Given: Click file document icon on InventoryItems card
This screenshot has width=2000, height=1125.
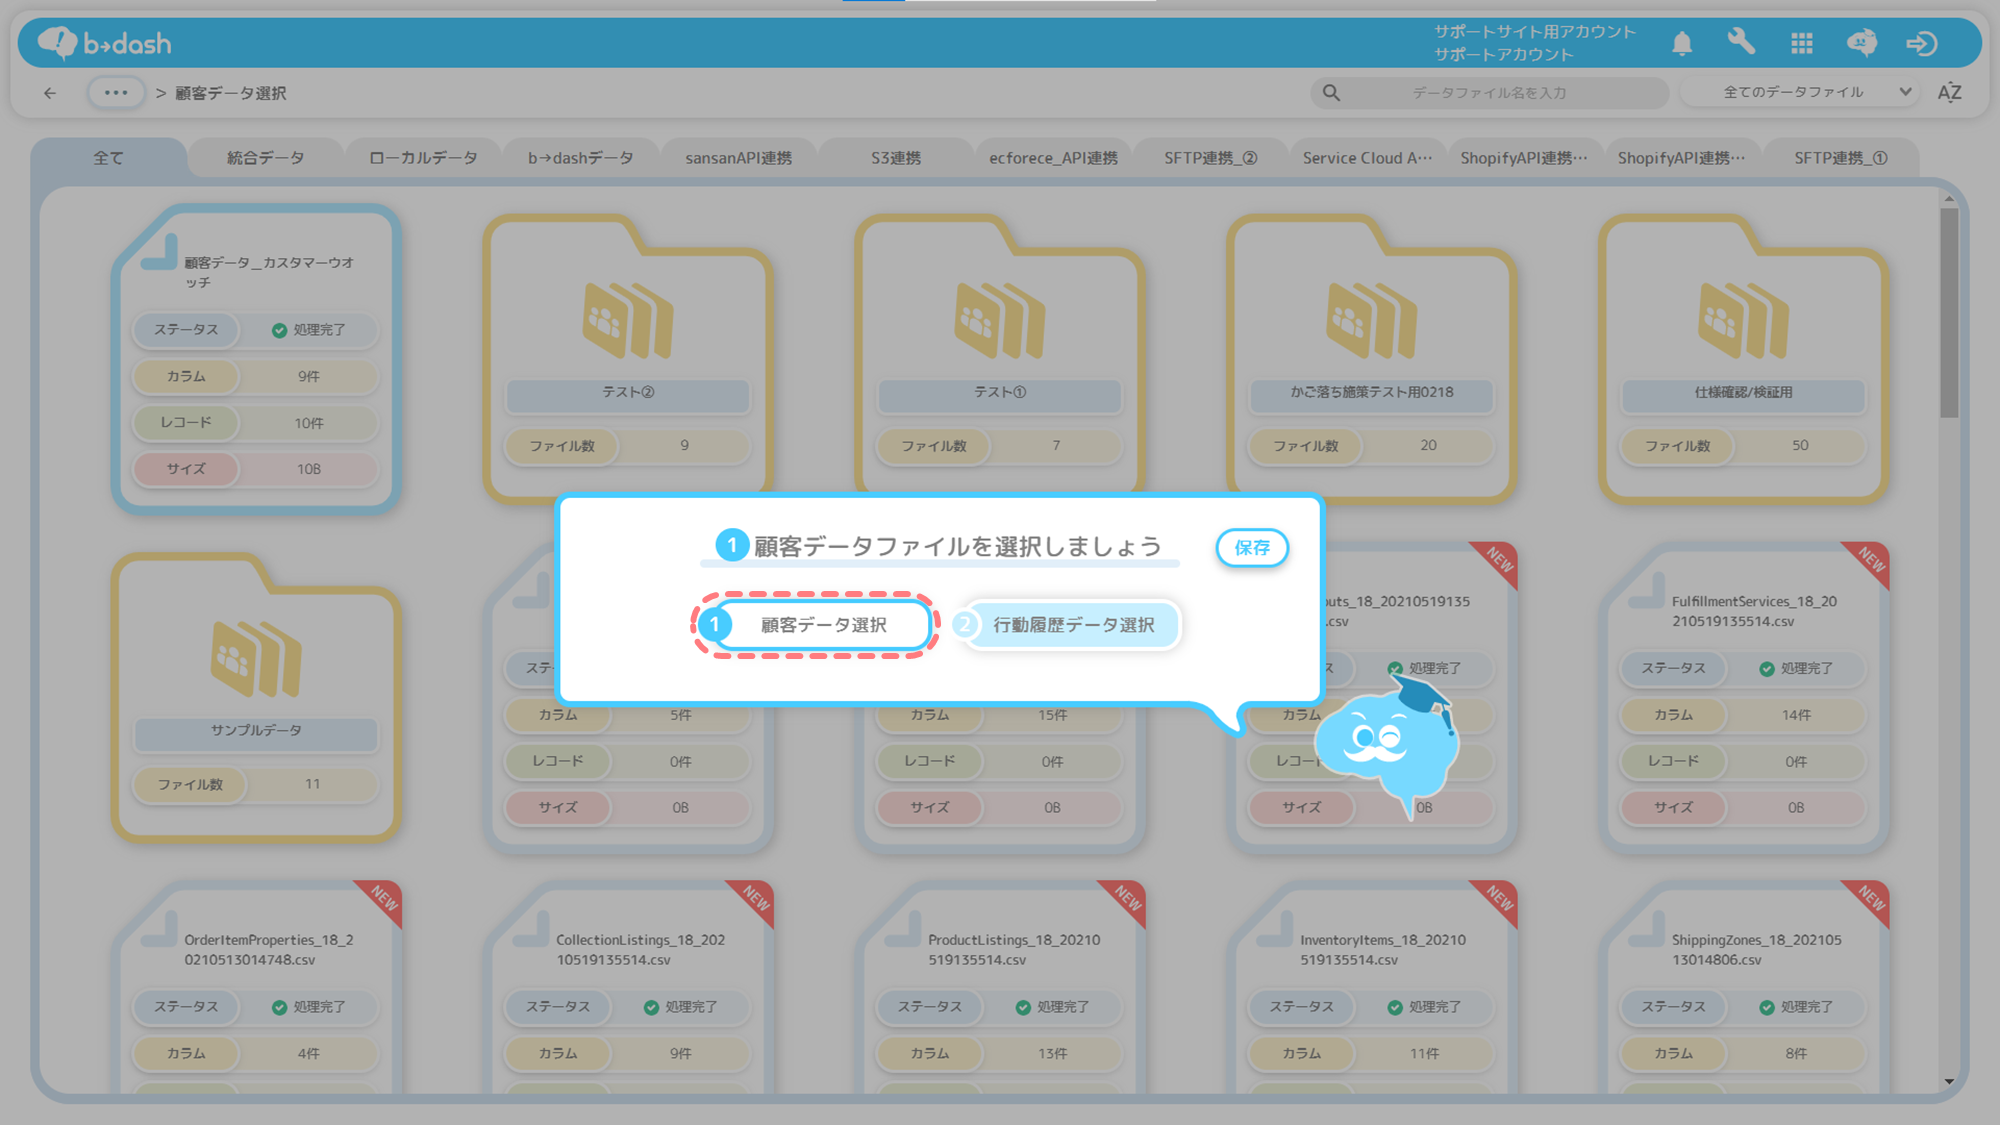Looking at the screenshot, I should [1274, 931].
